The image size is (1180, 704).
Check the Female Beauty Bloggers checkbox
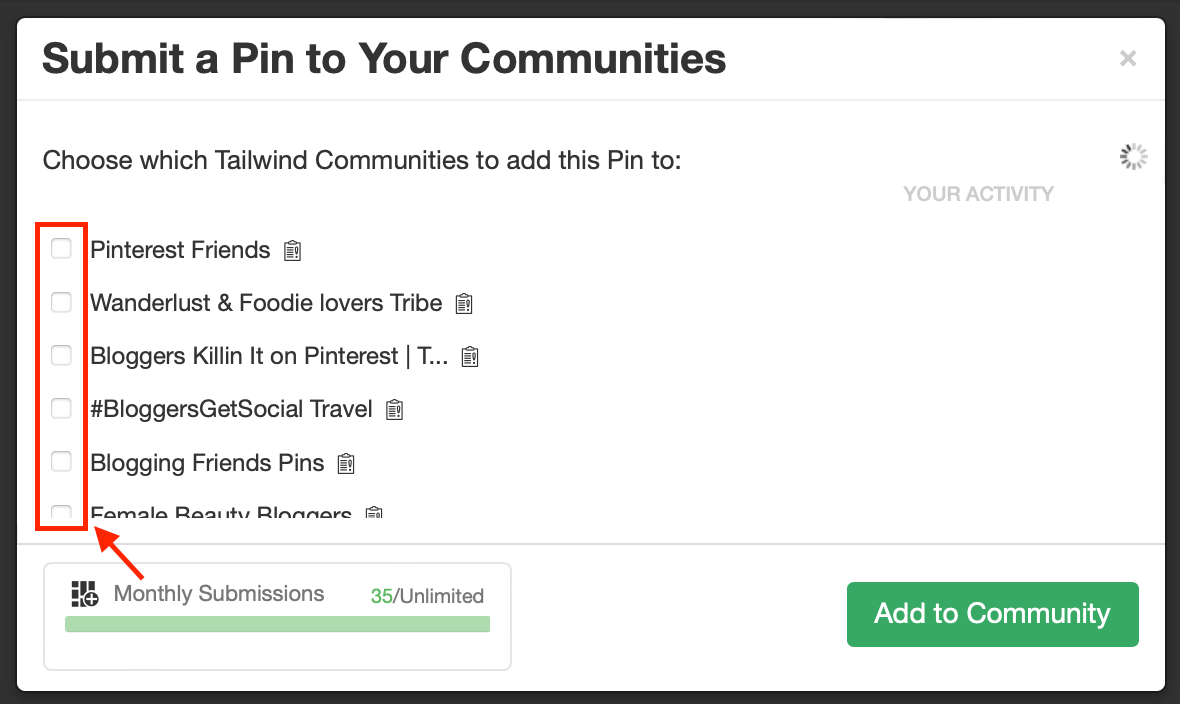click(x=62, y=514)
